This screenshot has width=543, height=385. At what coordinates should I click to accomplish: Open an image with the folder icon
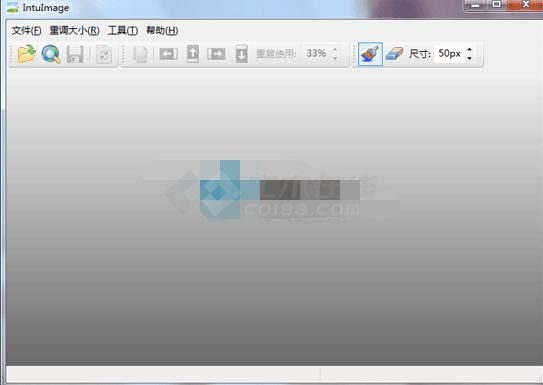[27, 54]
